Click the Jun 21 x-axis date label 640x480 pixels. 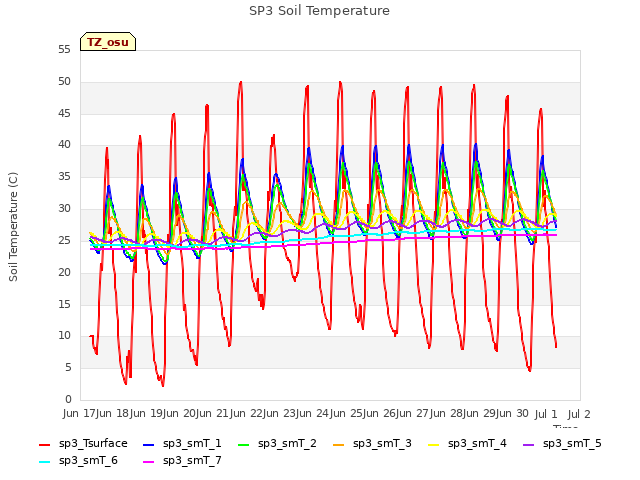pos(213,414)
